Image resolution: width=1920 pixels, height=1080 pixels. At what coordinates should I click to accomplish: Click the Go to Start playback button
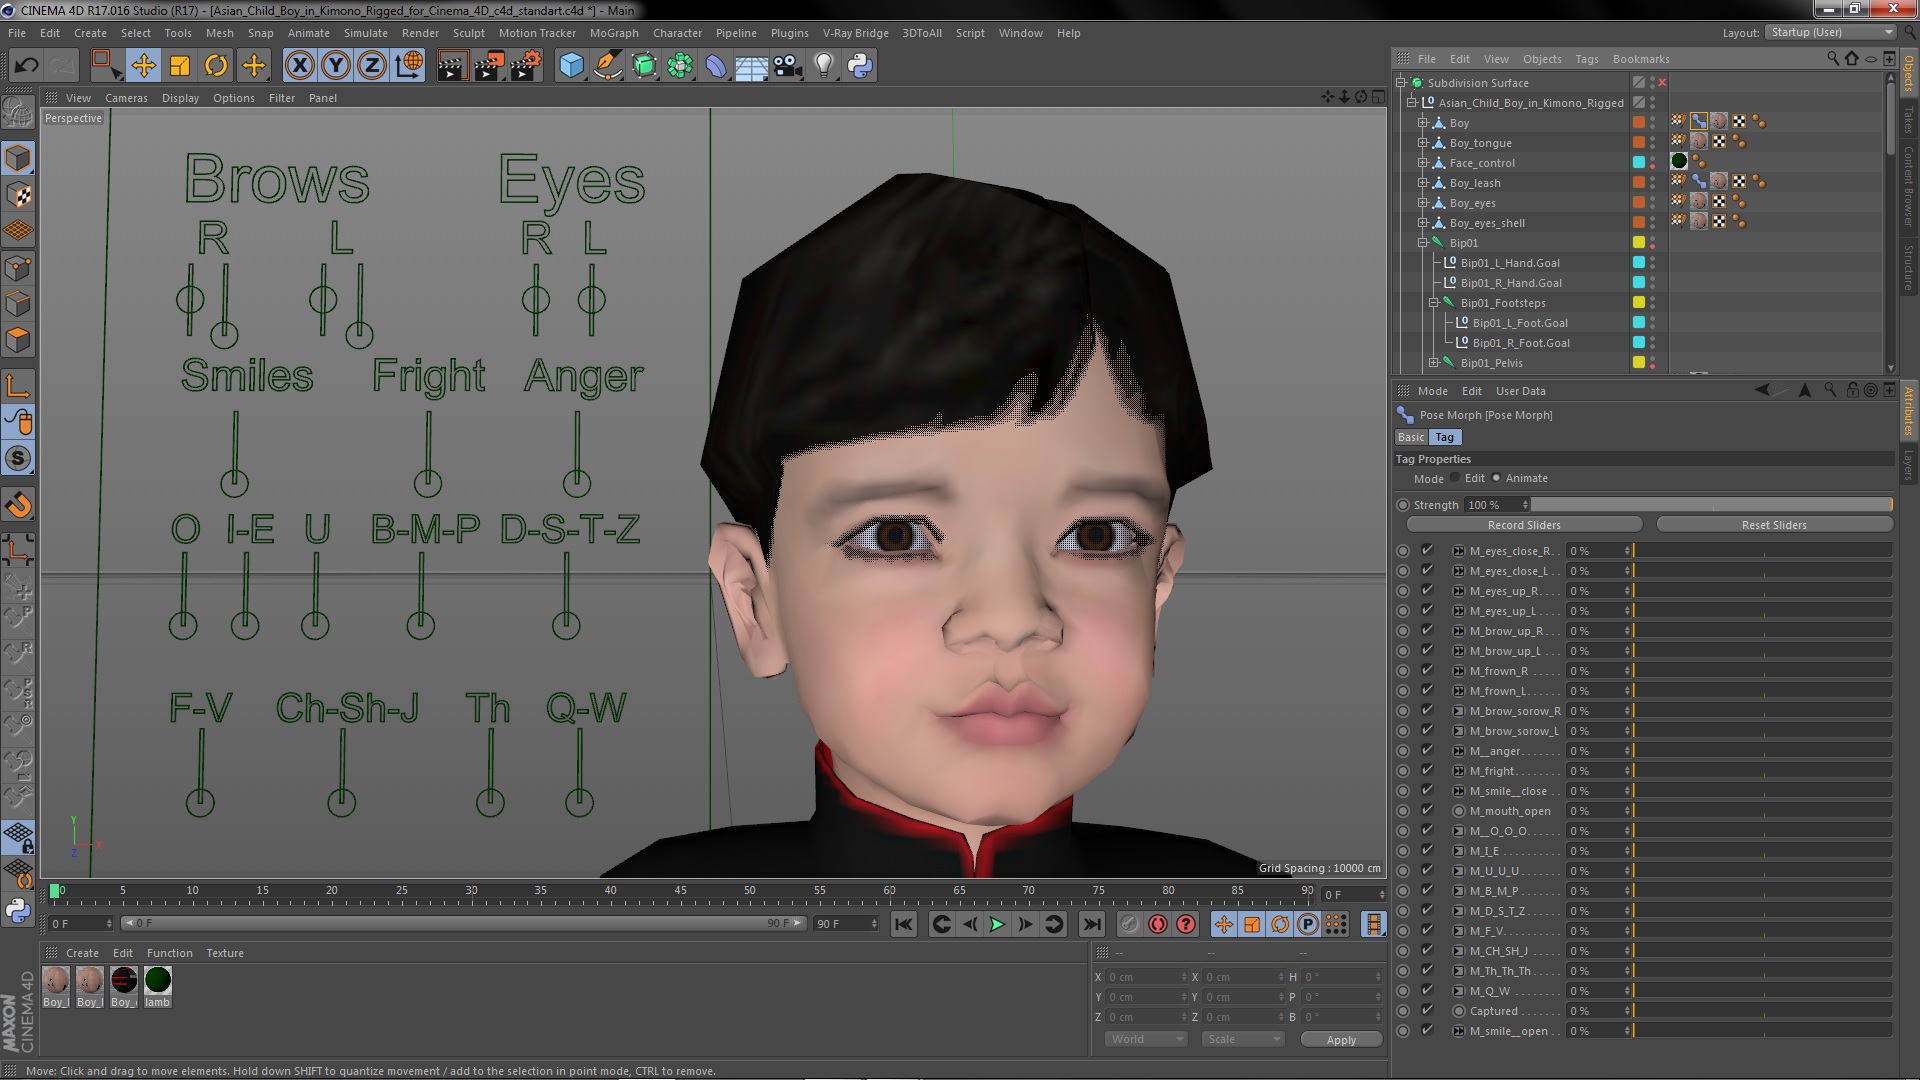903,924
